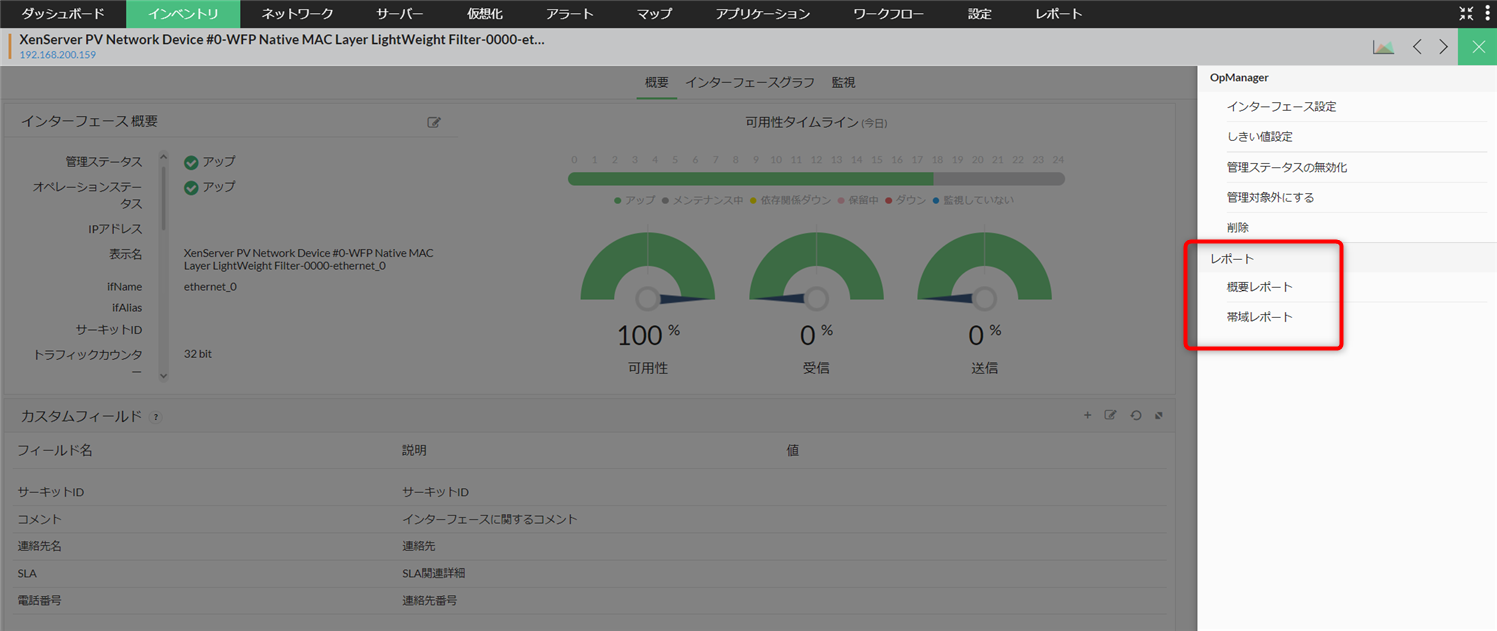Click the フィールド名 column header
This screenshot has height=631, width=1497.
[x=55, y=450]
